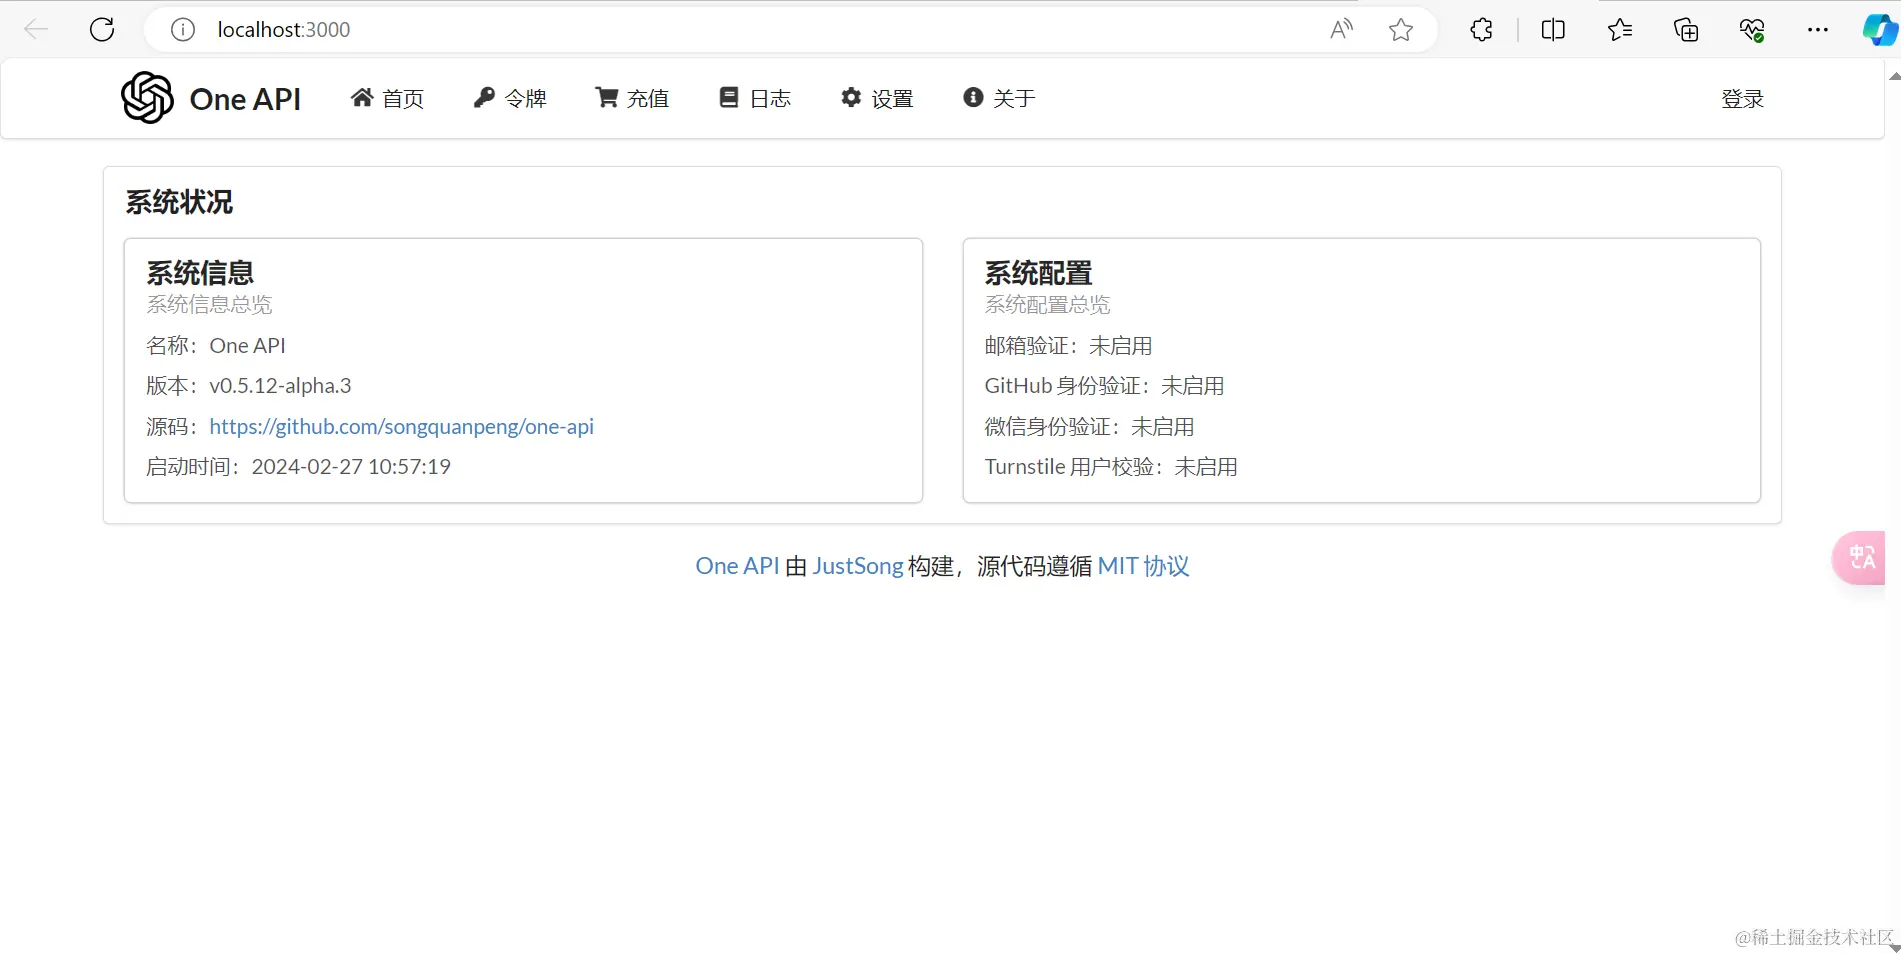Click the 登录 login link
Screen dimensions: 1901x954
click(x=1743, y=97)
